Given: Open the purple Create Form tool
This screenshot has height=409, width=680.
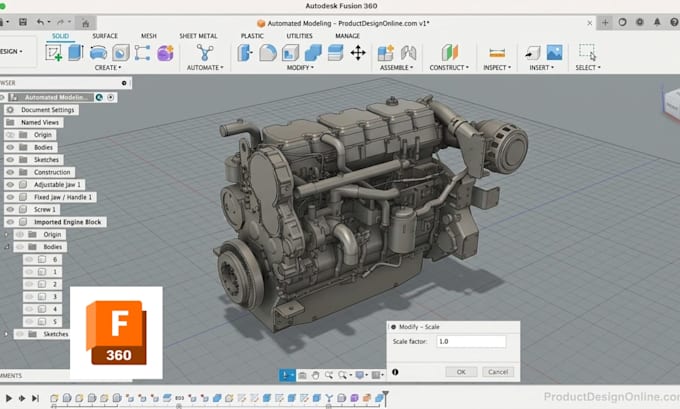Looking at the screenshot, I should 165,53.
